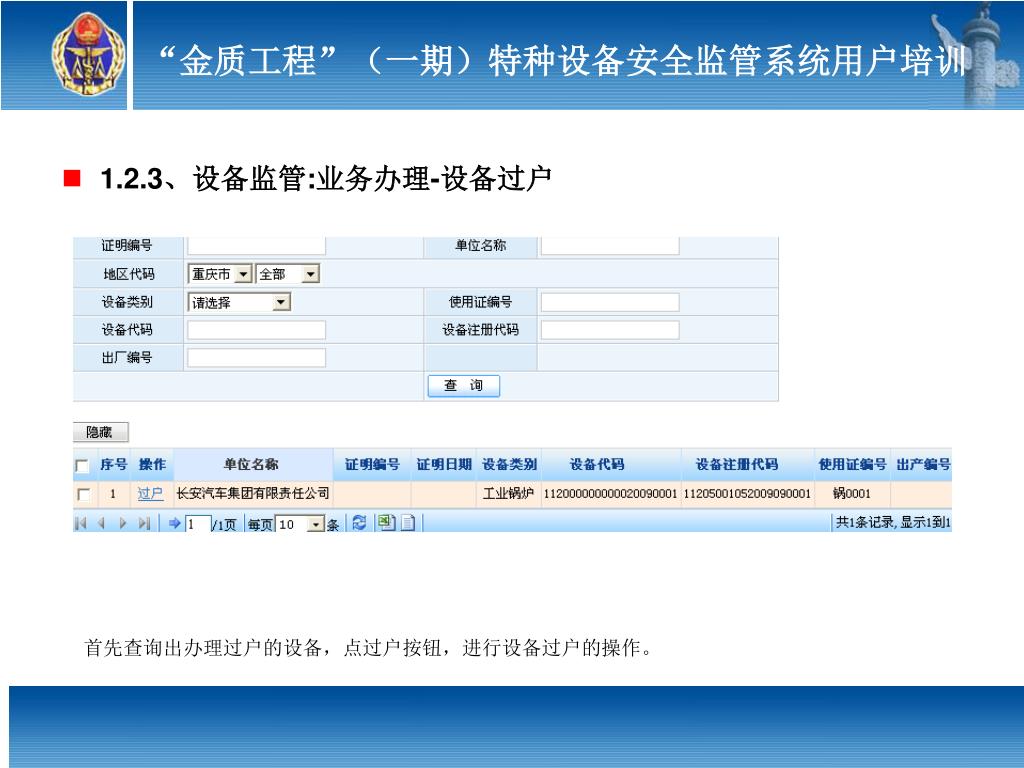Check the row for 长安汽车集团有限责任公司
The height and width of the screenshot is (768, 1024).
pyautogui.click(x=84, y=494)
